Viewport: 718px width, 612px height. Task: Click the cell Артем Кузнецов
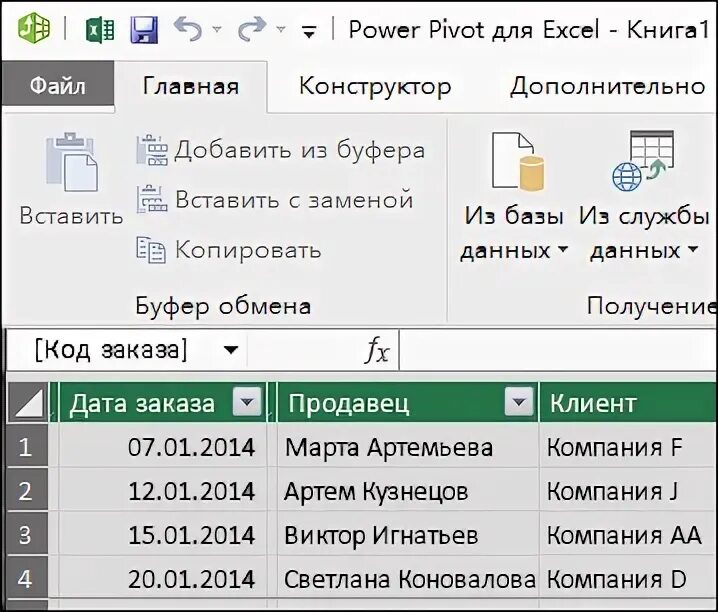pos(408,490)
